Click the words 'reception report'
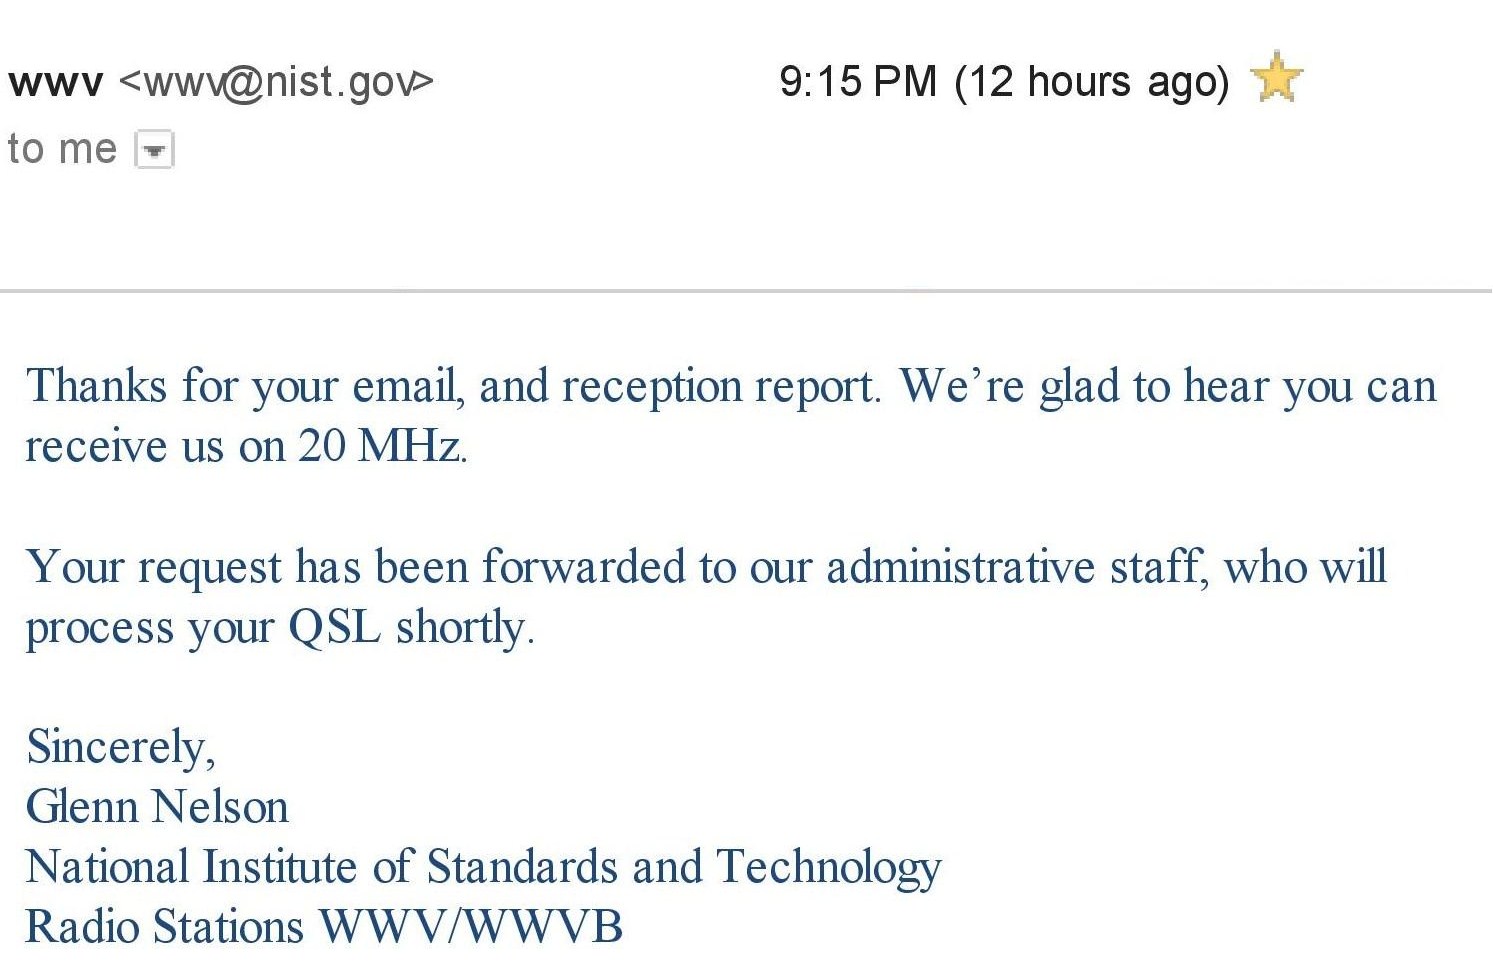 (x=720, y=387)
